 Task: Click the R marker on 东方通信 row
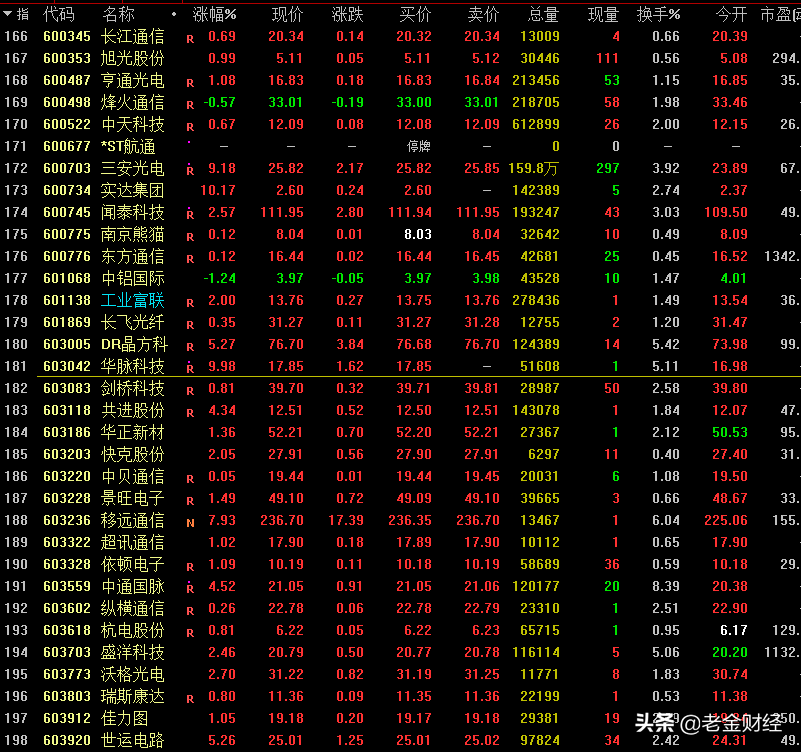point(190,259)
